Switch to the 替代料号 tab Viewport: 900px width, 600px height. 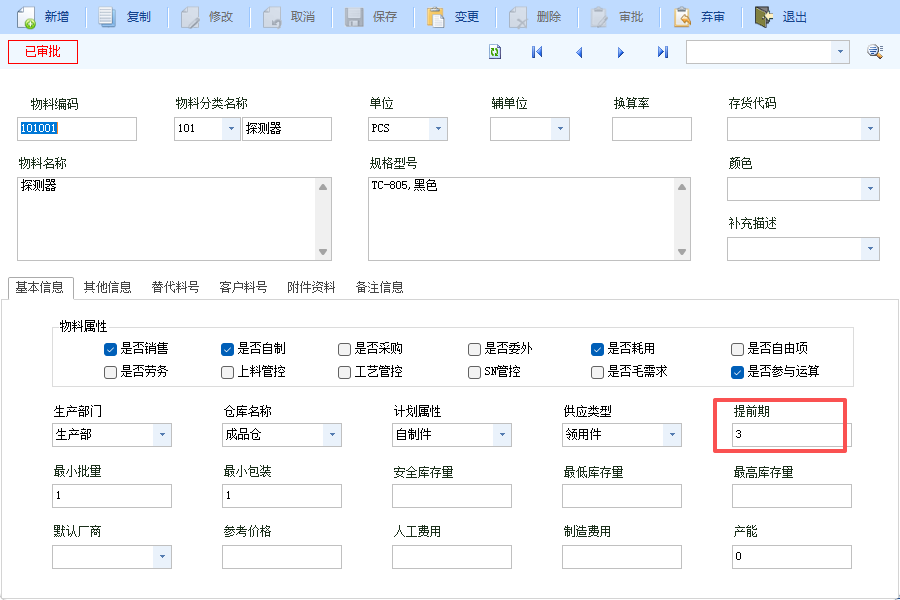coord(175,287)
